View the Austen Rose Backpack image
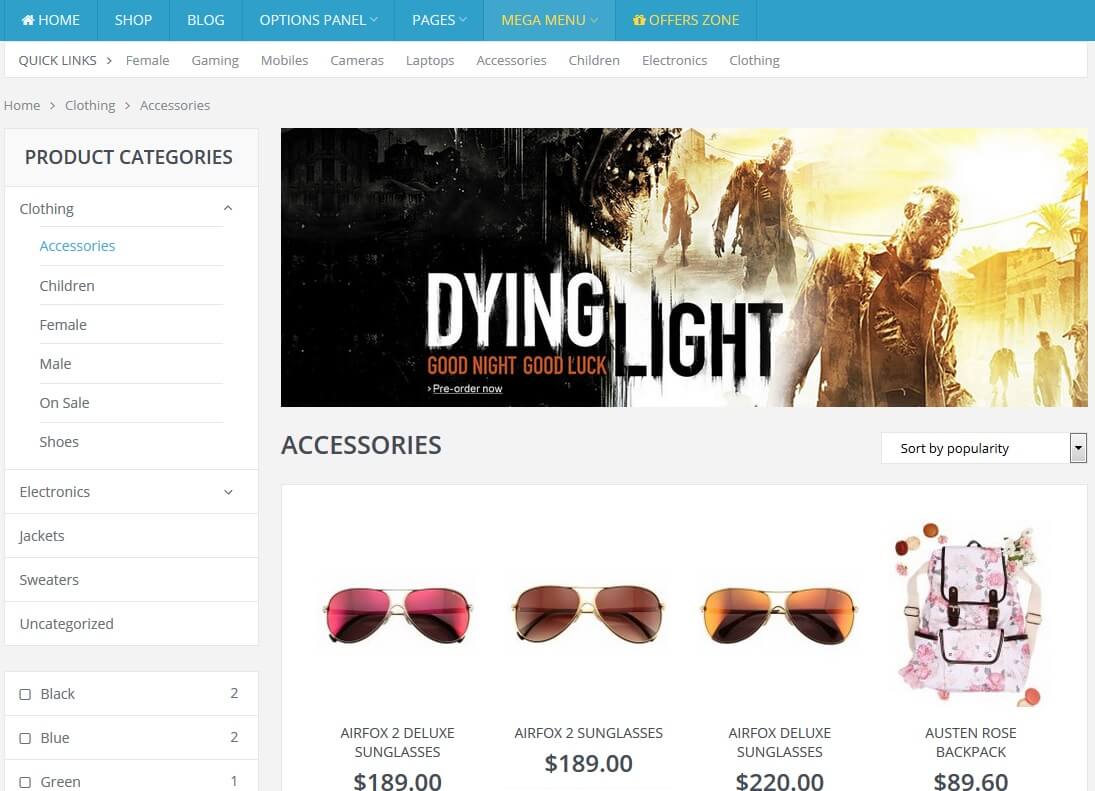The width and height of the screenshot is (1095, 791). point(970,613)
